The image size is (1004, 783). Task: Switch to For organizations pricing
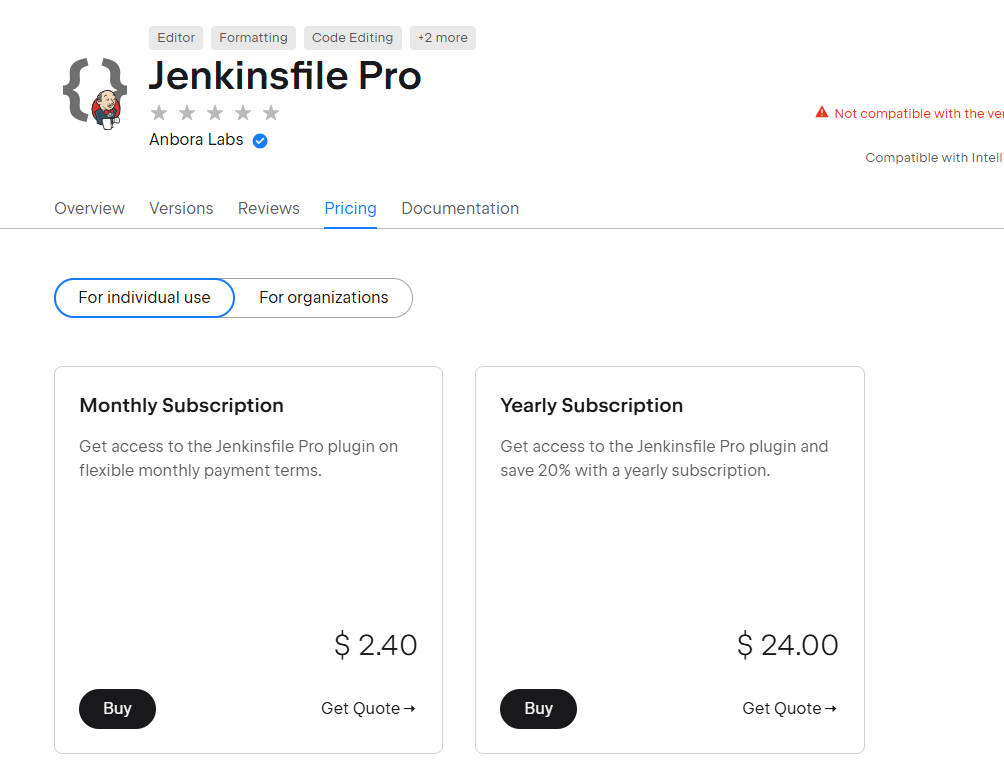point(323,298)
